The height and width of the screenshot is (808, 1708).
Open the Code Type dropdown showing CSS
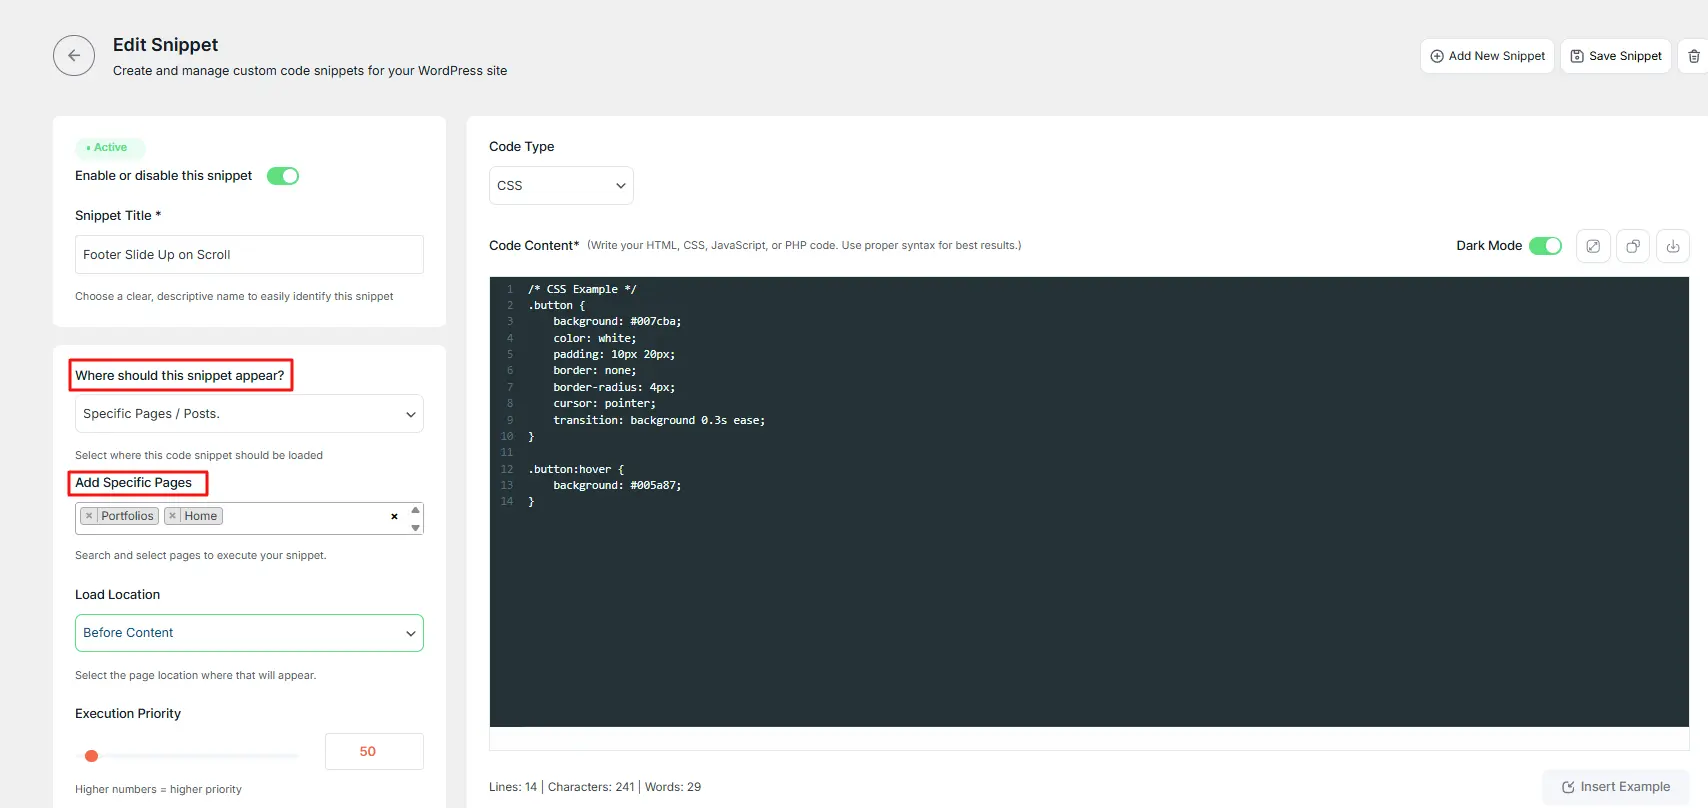pyautogui.click(x=561, y=186)
